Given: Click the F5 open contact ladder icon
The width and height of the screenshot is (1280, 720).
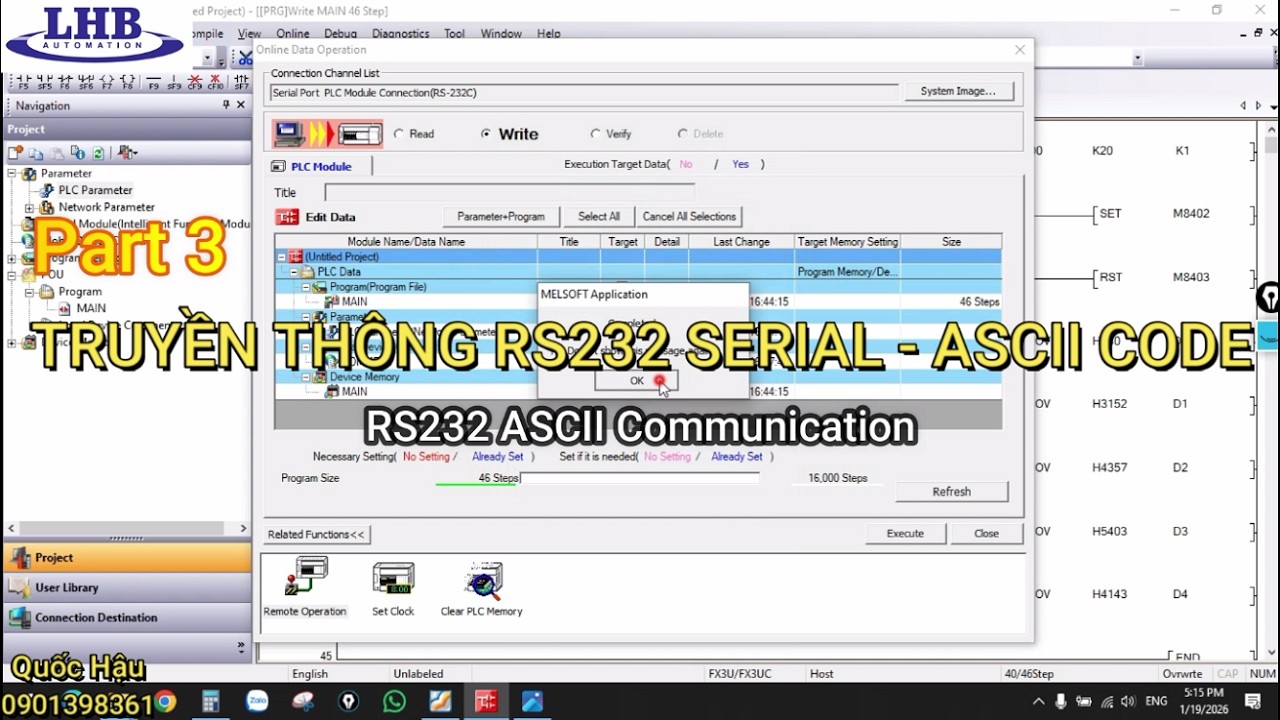Looking at the screenshot, I should click(x=23, y=81).
